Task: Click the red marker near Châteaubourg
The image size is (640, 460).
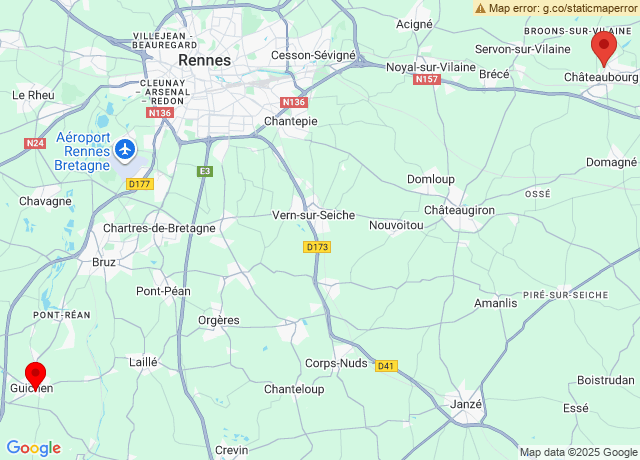Action: point(604,48)
